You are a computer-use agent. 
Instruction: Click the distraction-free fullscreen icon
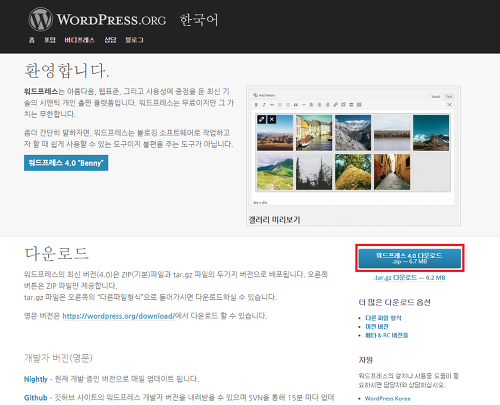tap(449, 105)
